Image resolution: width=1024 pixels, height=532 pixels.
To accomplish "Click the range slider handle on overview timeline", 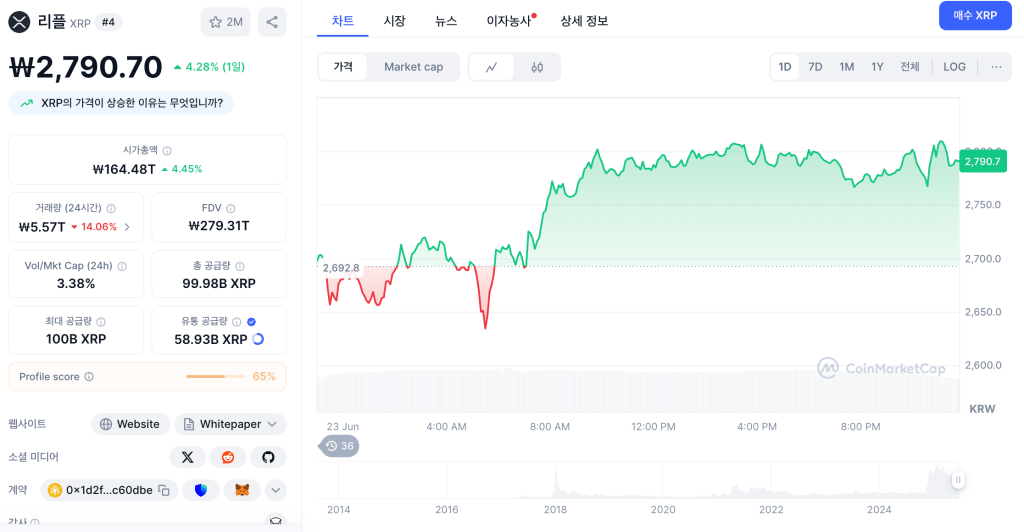I will pyautogui.click(x=958, y=480).
